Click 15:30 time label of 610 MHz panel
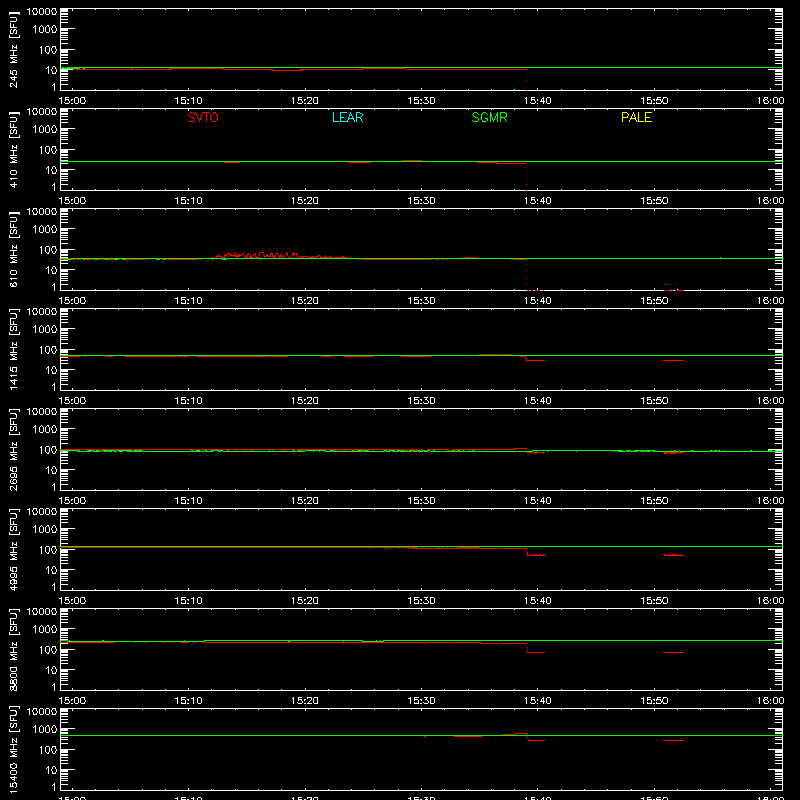 pyautogui.click(x=421, y=301)
